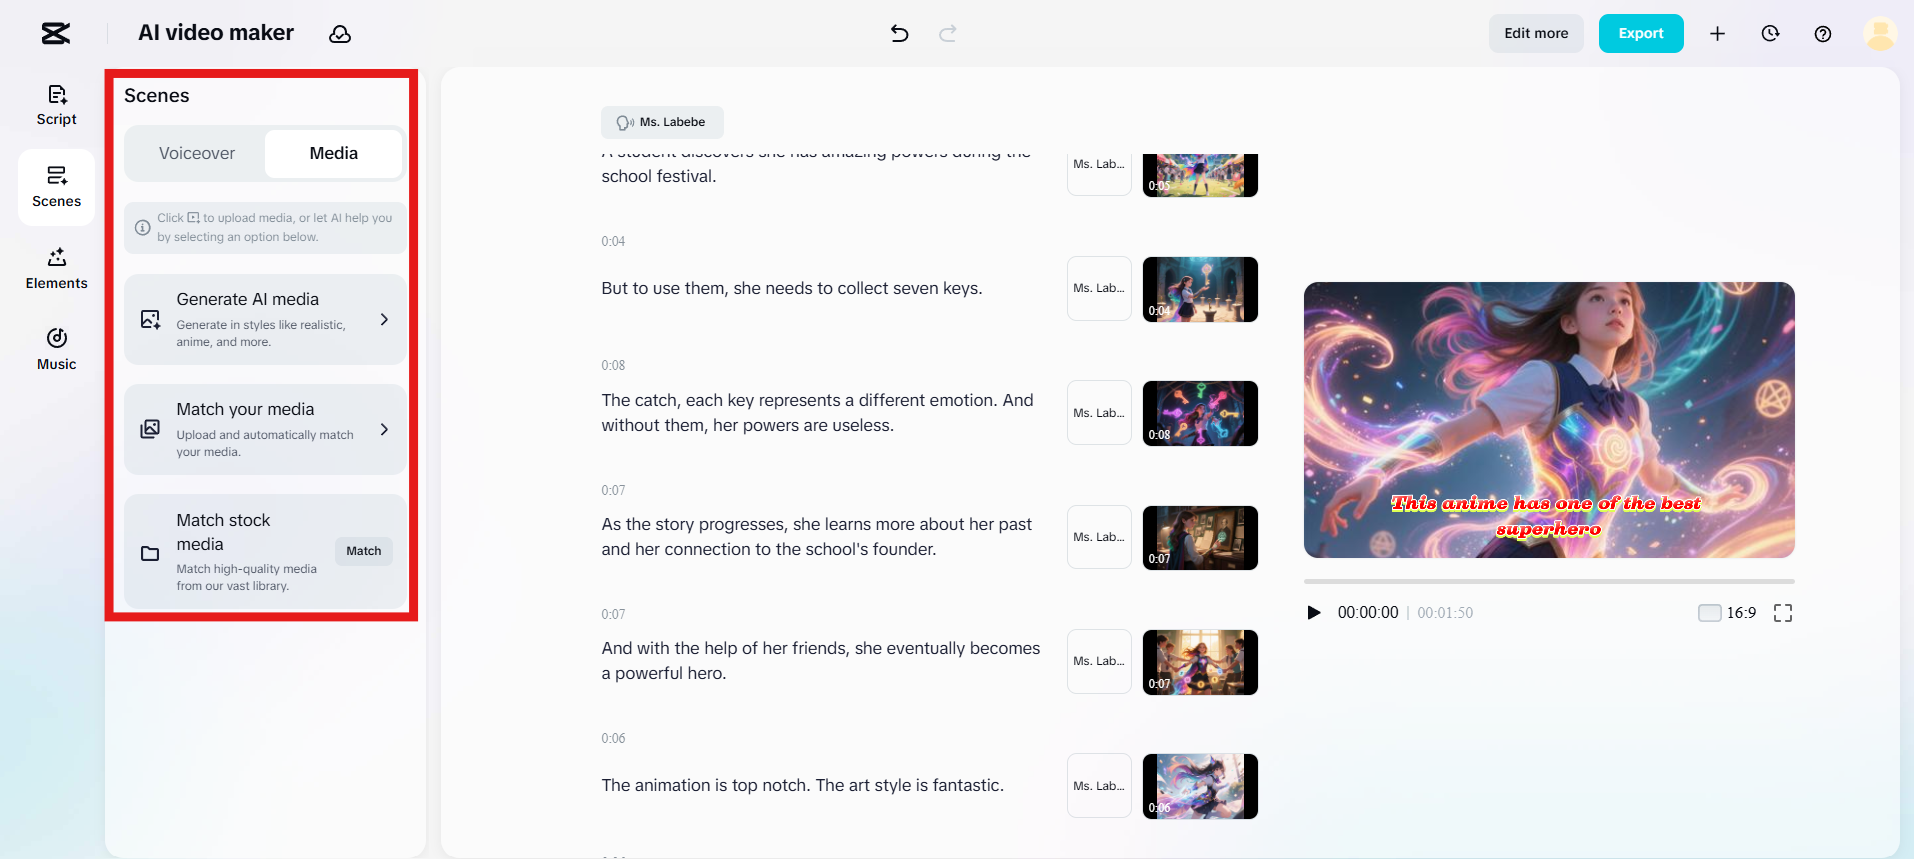Click the Export button
The width and height of the screenshot is (1914, 859).
tap(1640, 34)
